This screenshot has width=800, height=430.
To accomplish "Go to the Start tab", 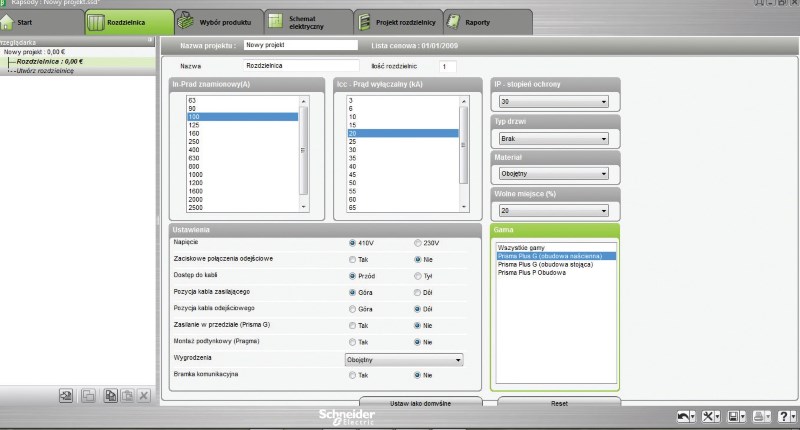I will (x=42, y=22).
